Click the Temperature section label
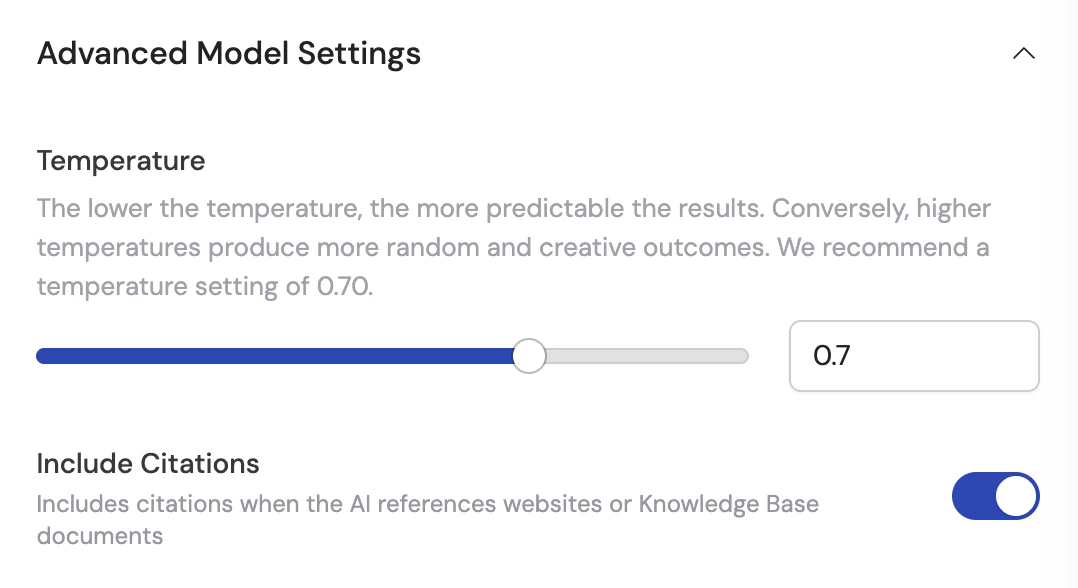Screen dimensions: 1078x588 tap(120, 160)
